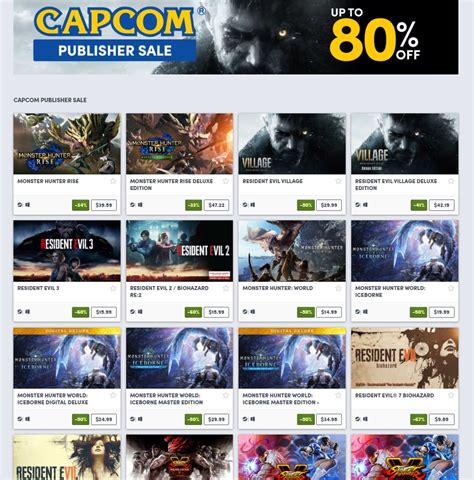Viewport: 474px width, 480px height.
Task: Click Windows platform icon under Resident Evil 3
Action: pos(28,312)
